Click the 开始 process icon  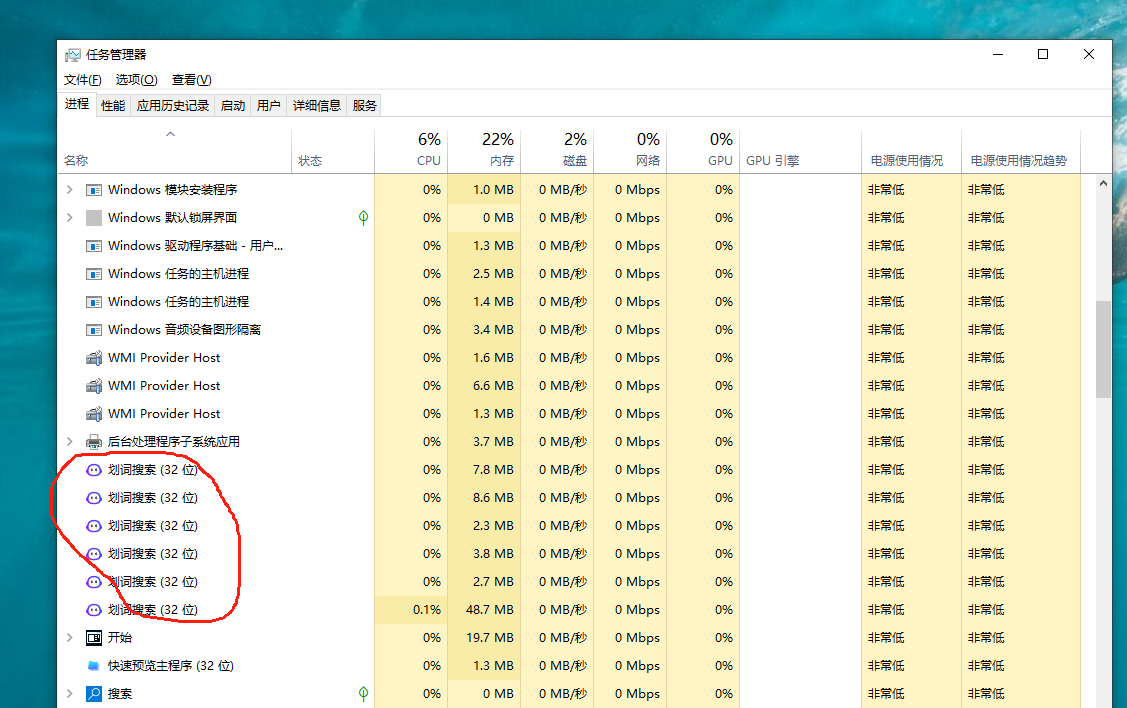pyautogui.click(x=94, y=637)
